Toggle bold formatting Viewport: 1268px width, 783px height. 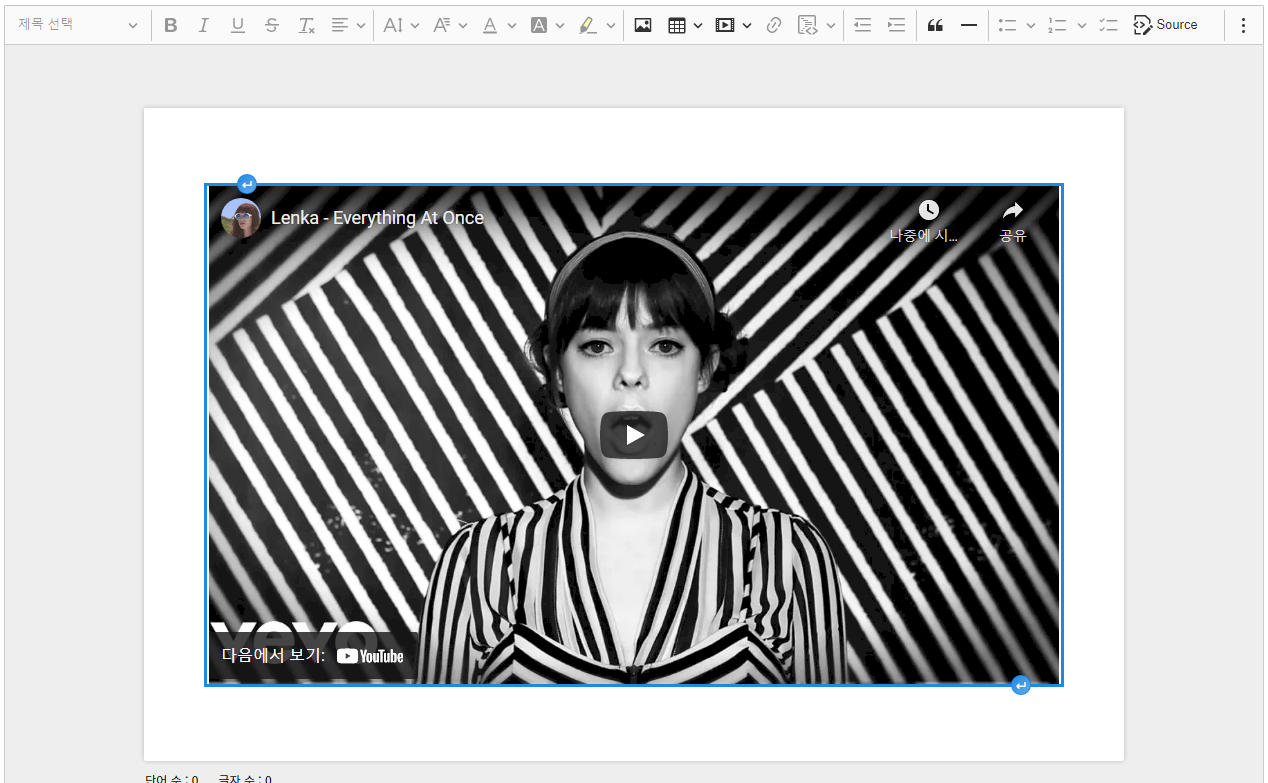coord(171,25)
